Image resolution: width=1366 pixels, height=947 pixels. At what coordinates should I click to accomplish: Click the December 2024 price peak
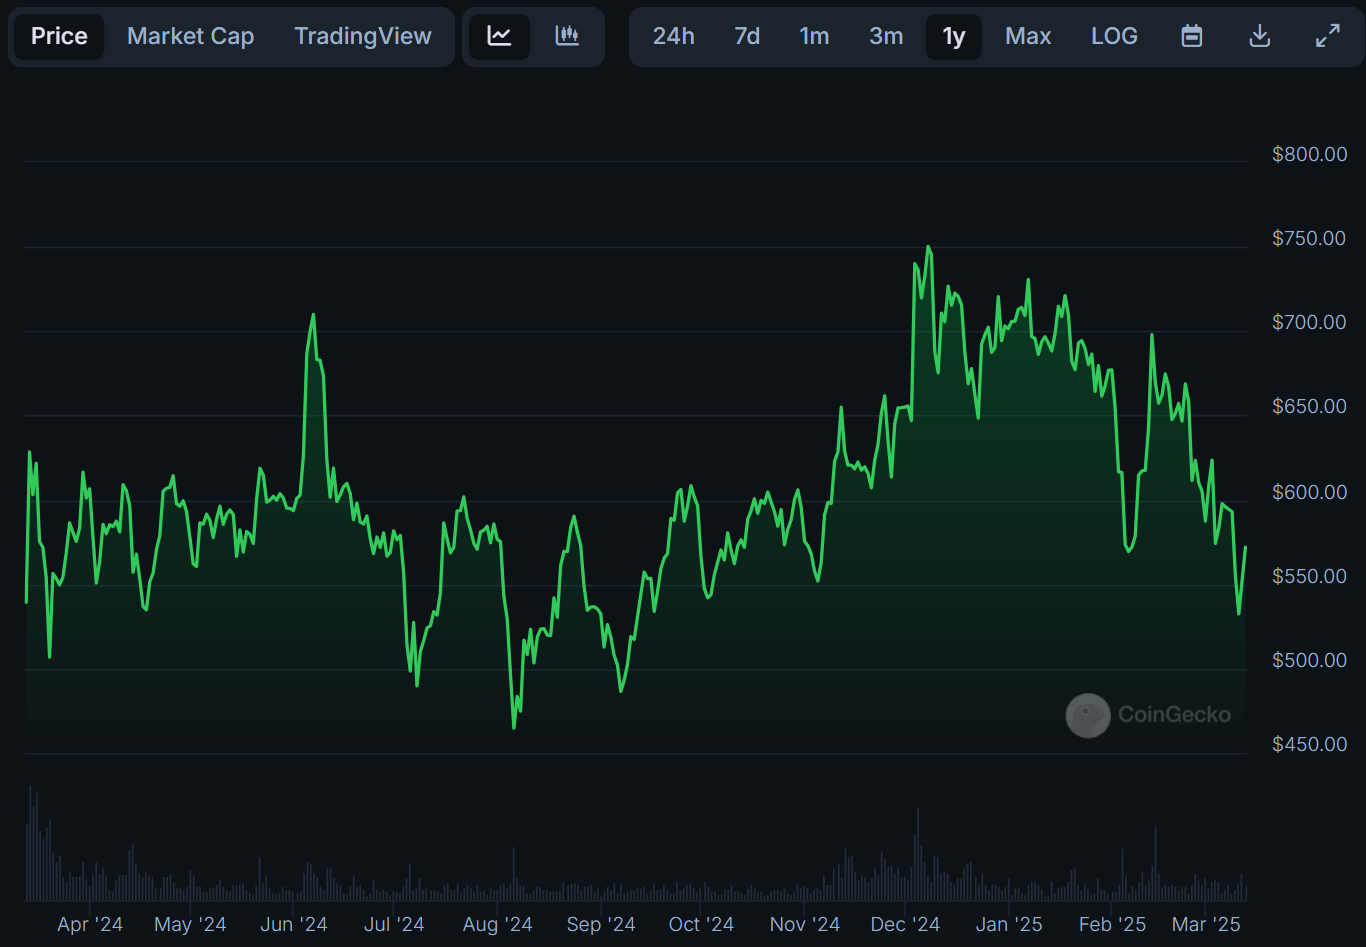pos(929,246)
